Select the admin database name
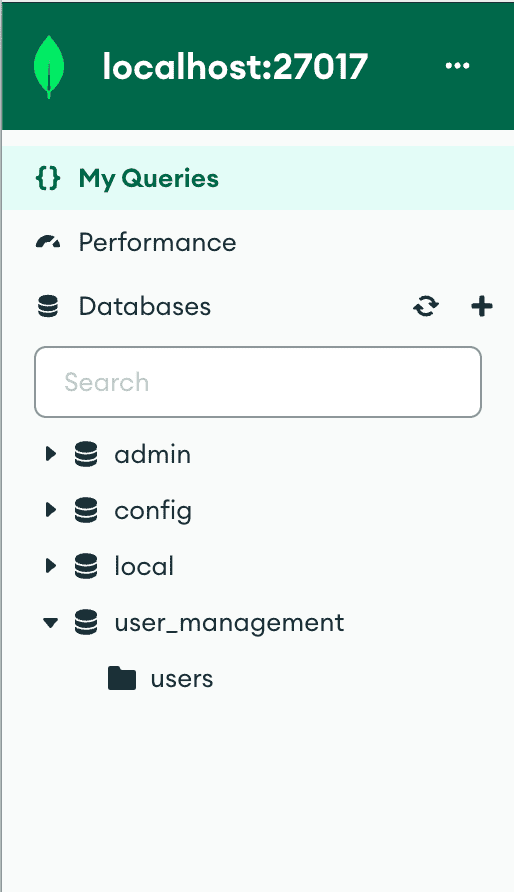 tap(152, 454)
